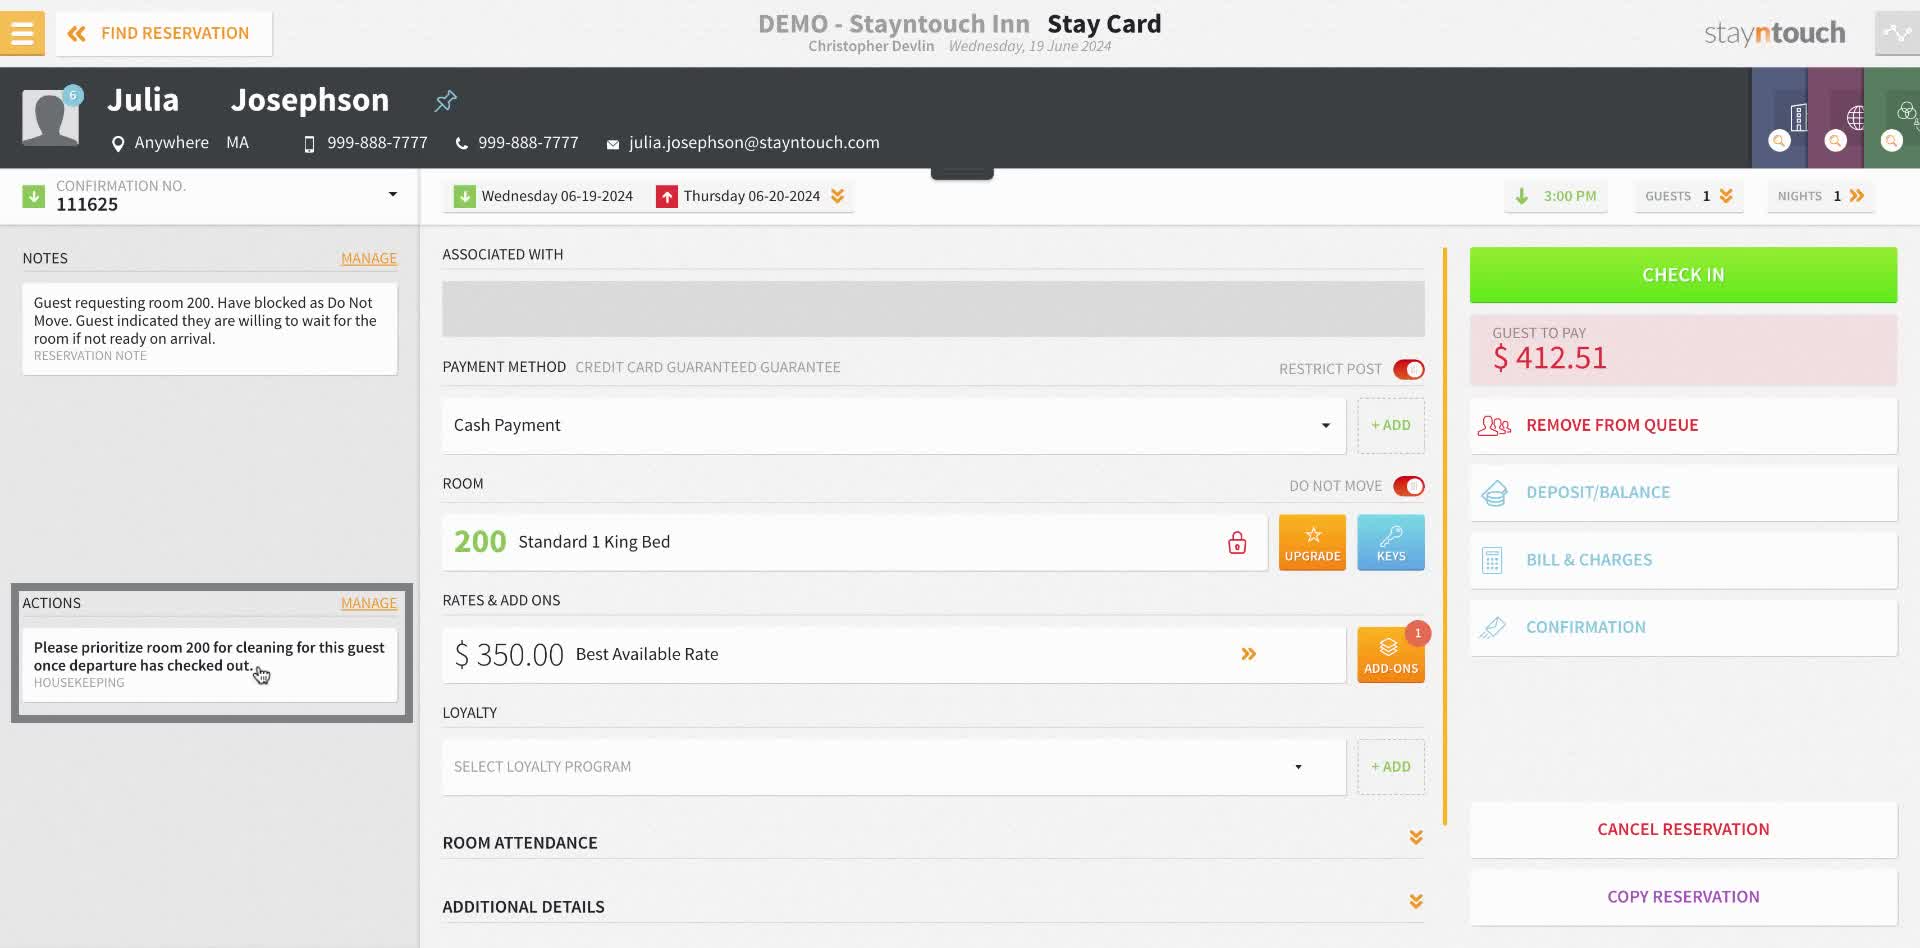Open the housekeeping action item
1920x948 pixels.
point(210,665)
